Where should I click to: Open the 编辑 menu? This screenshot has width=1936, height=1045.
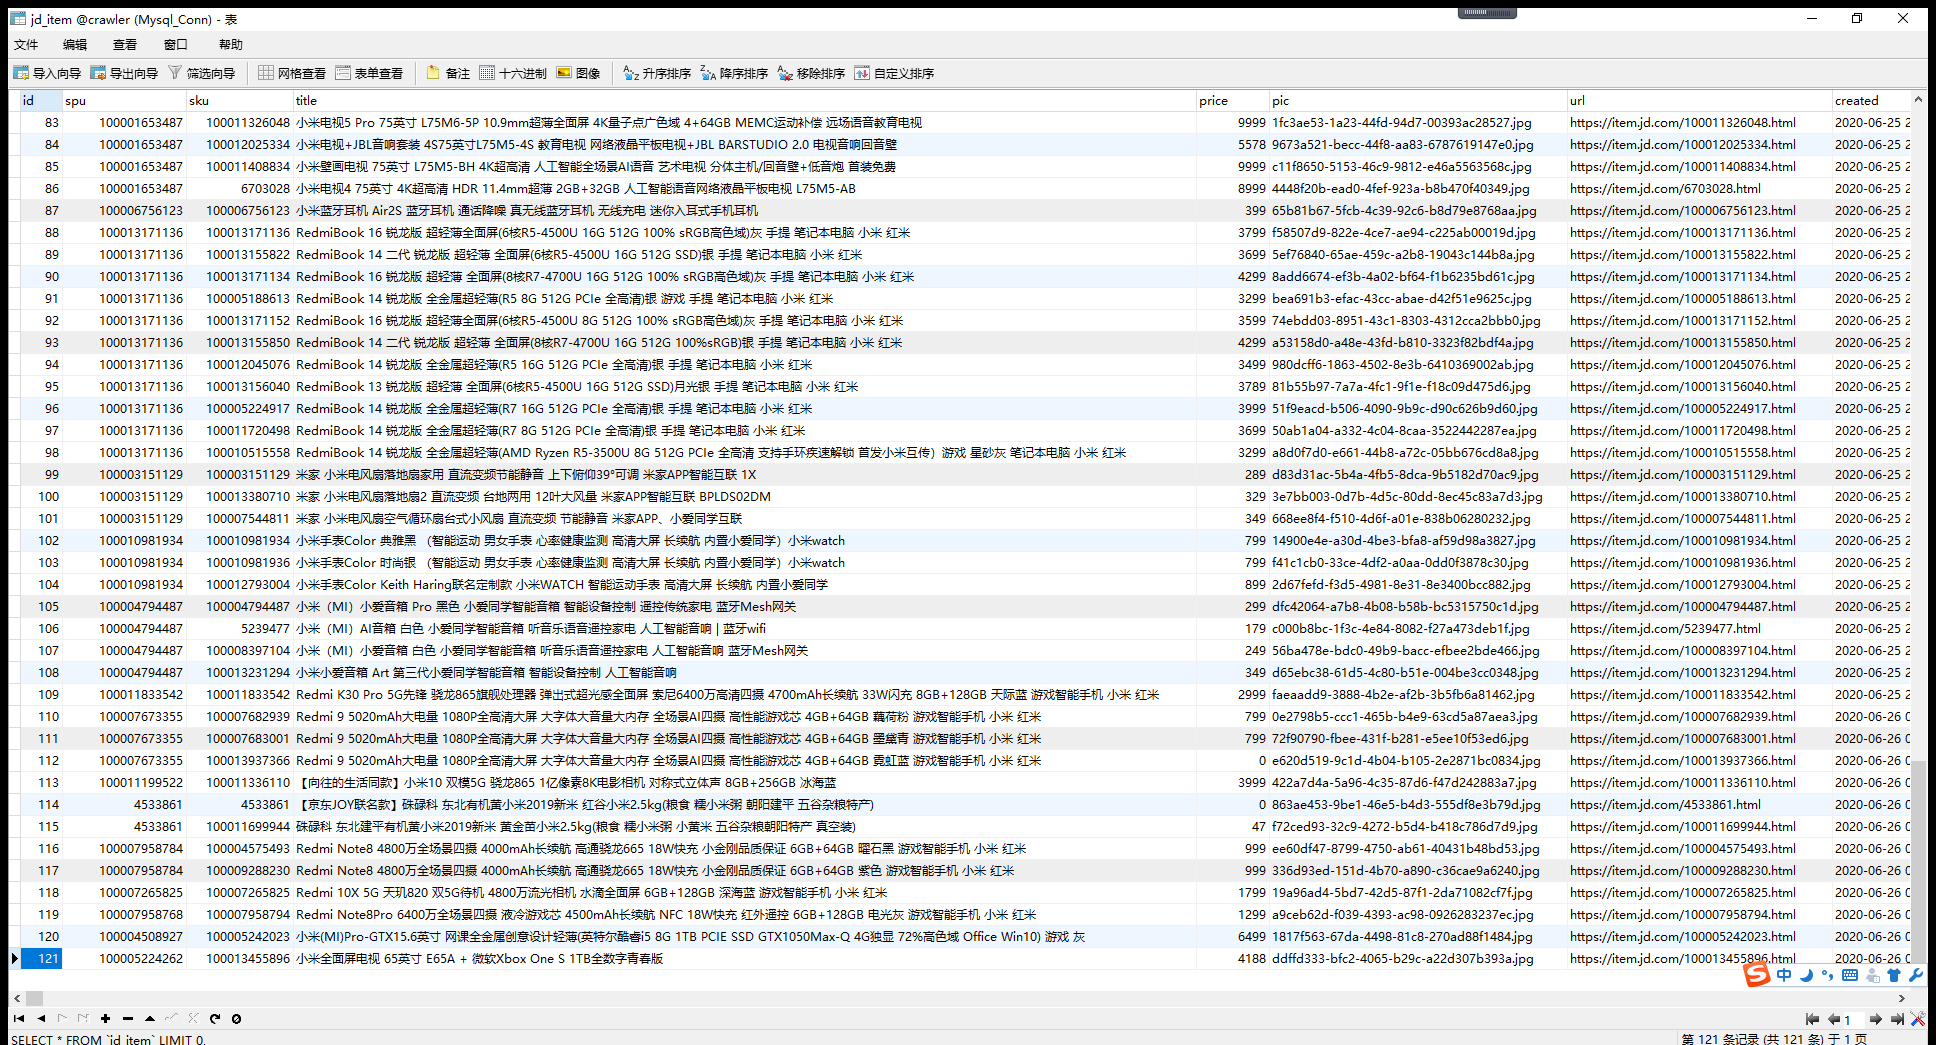click(75, 44)
